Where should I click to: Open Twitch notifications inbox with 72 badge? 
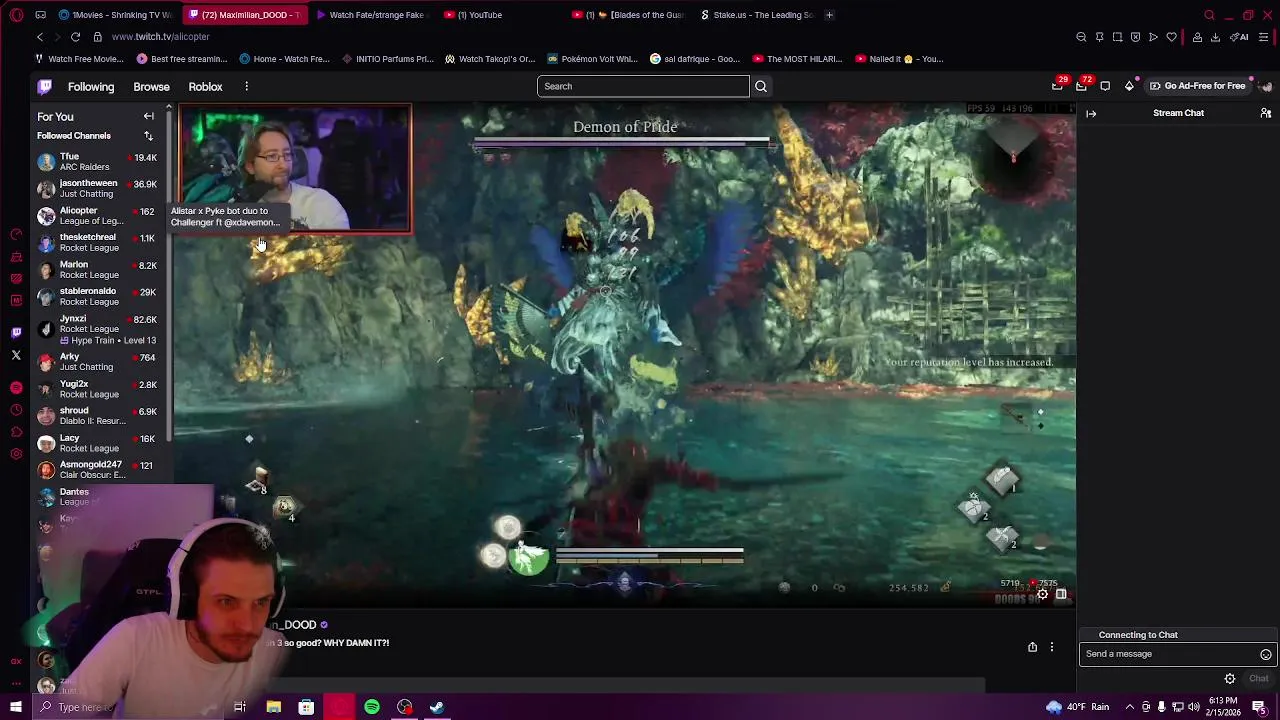pyautogui.click(x=1081, y=86)
